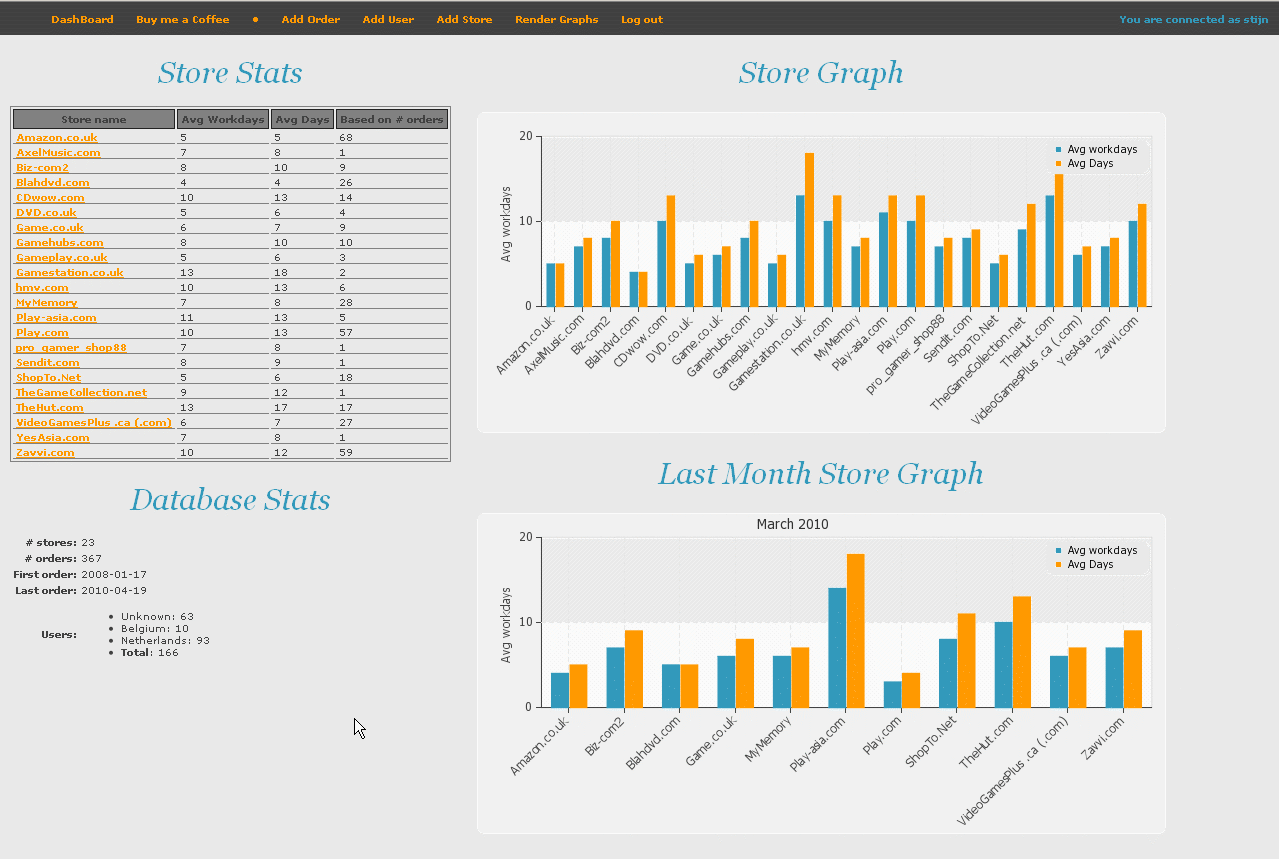Click the Last Month Store Graph heading
Screen dimensions: 1279x859
(x=821, y=474)
